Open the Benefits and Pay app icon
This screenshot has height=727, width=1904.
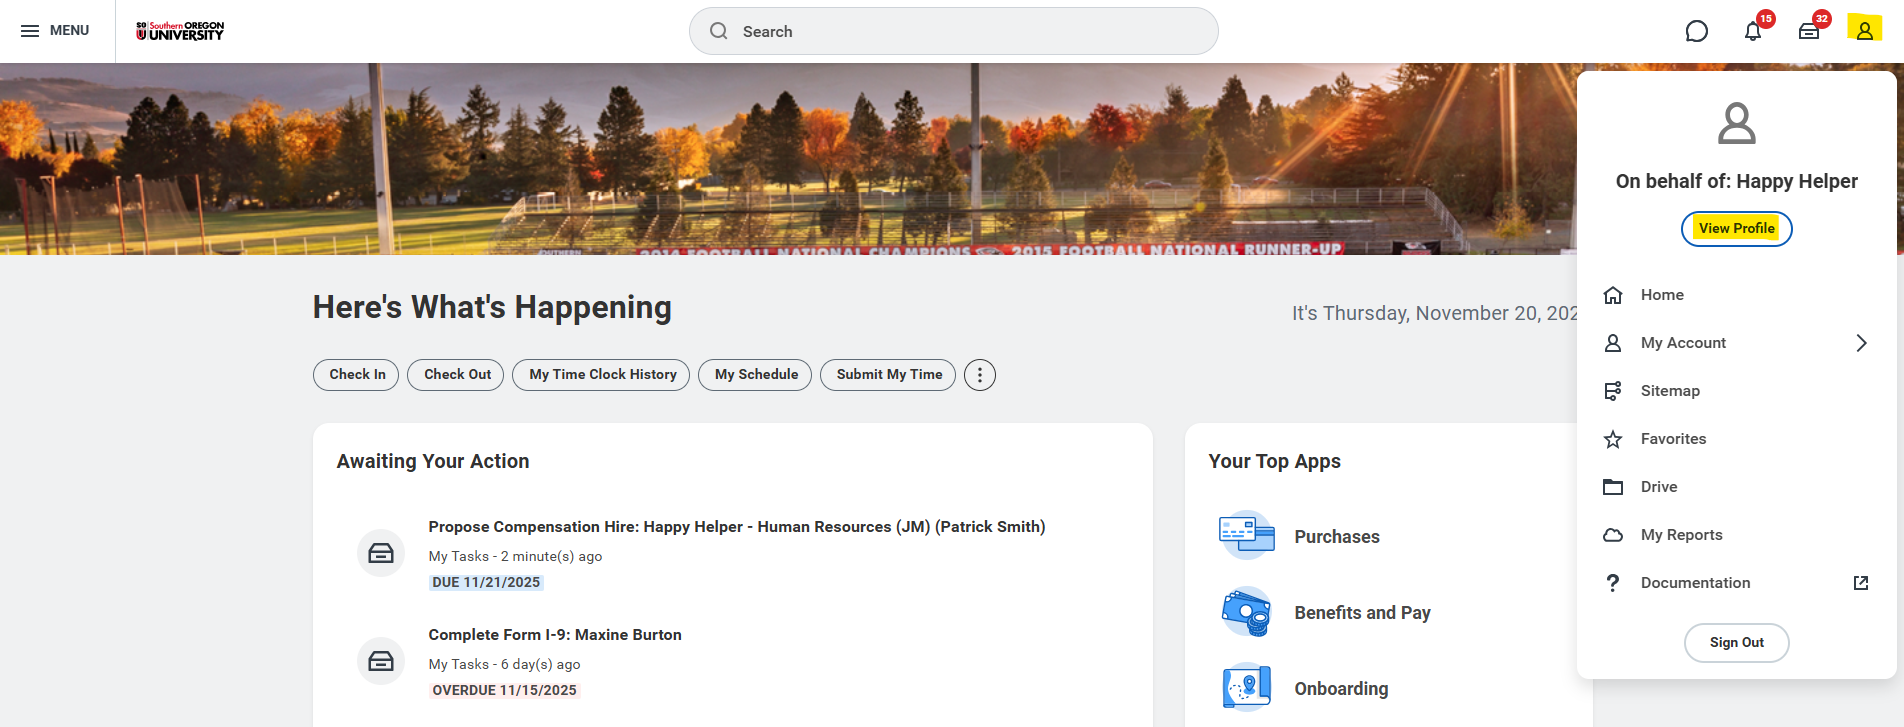tap(1246, 612)
